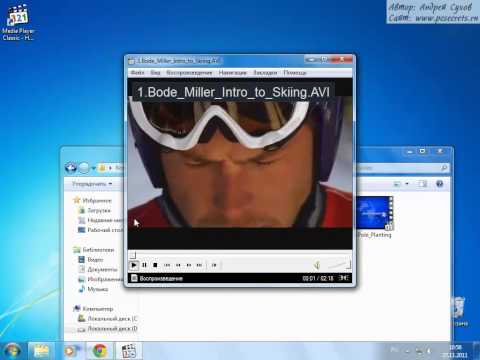Image resolution: width=480 pixels, height=360 pixels.
Task: Mute audio with speaker icon
Action: coord(317,265)
